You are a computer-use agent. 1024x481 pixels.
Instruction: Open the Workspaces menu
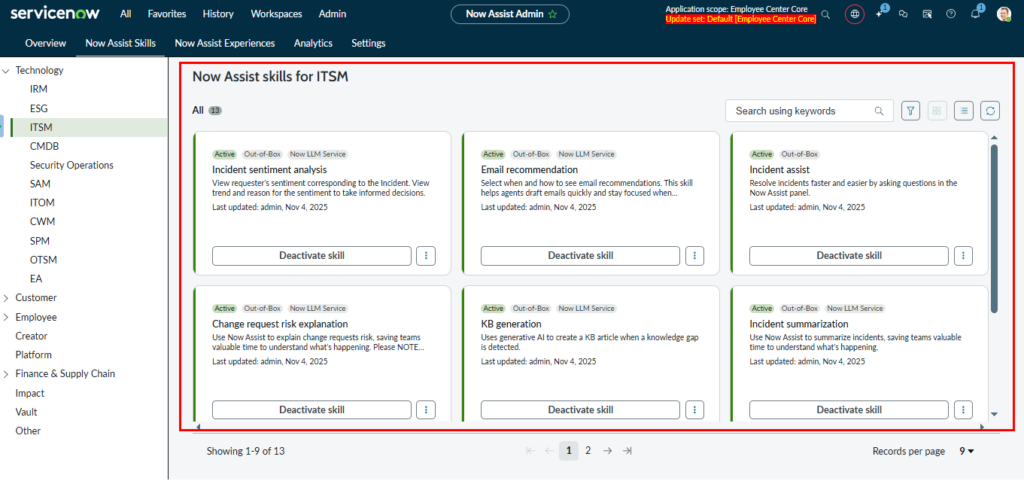tap(276, 14)
